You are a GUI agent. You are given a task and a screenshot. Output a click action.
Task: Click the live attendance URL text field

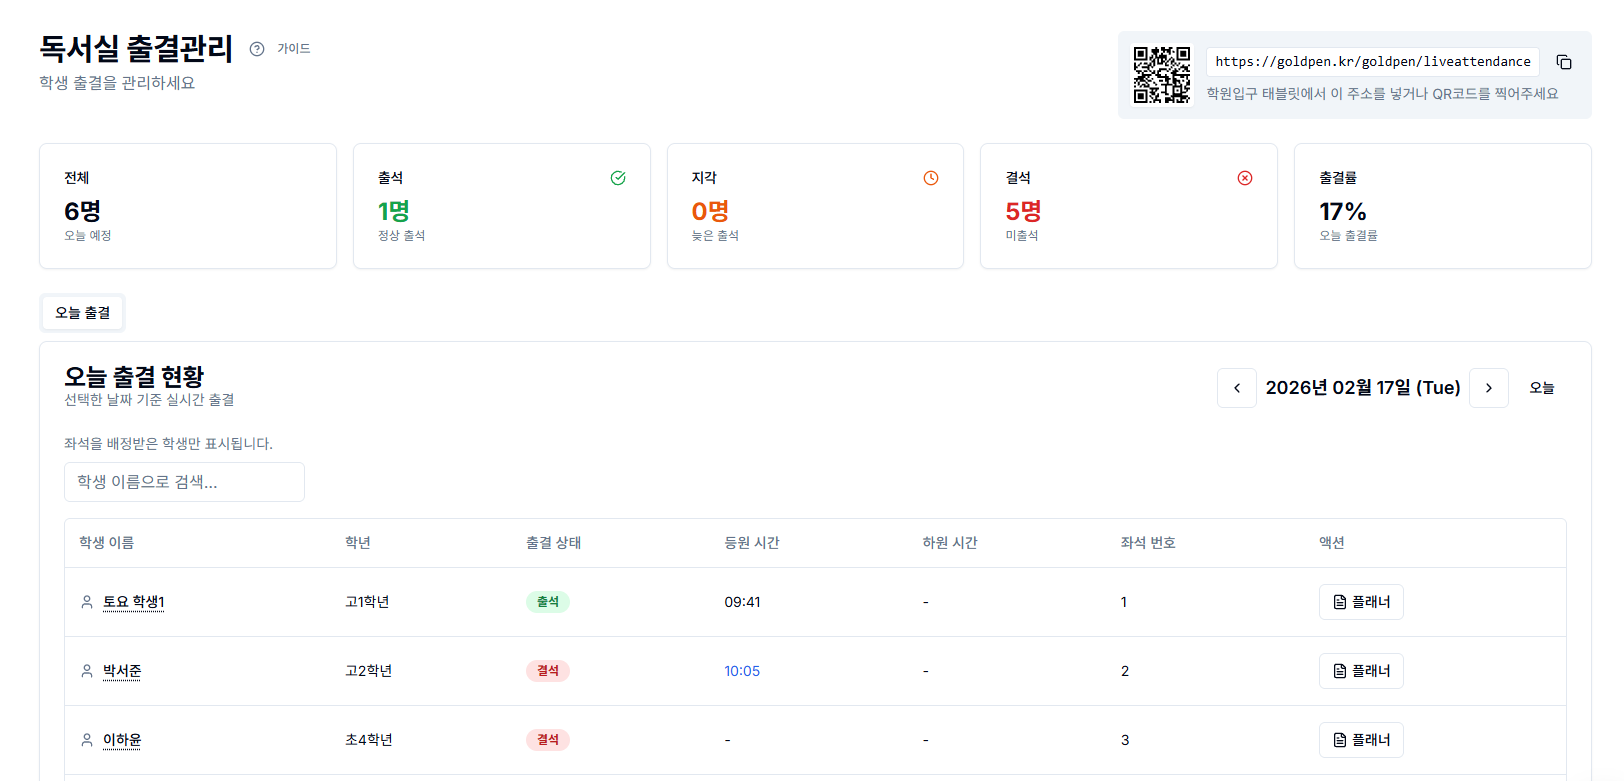tap(1372, 62)
